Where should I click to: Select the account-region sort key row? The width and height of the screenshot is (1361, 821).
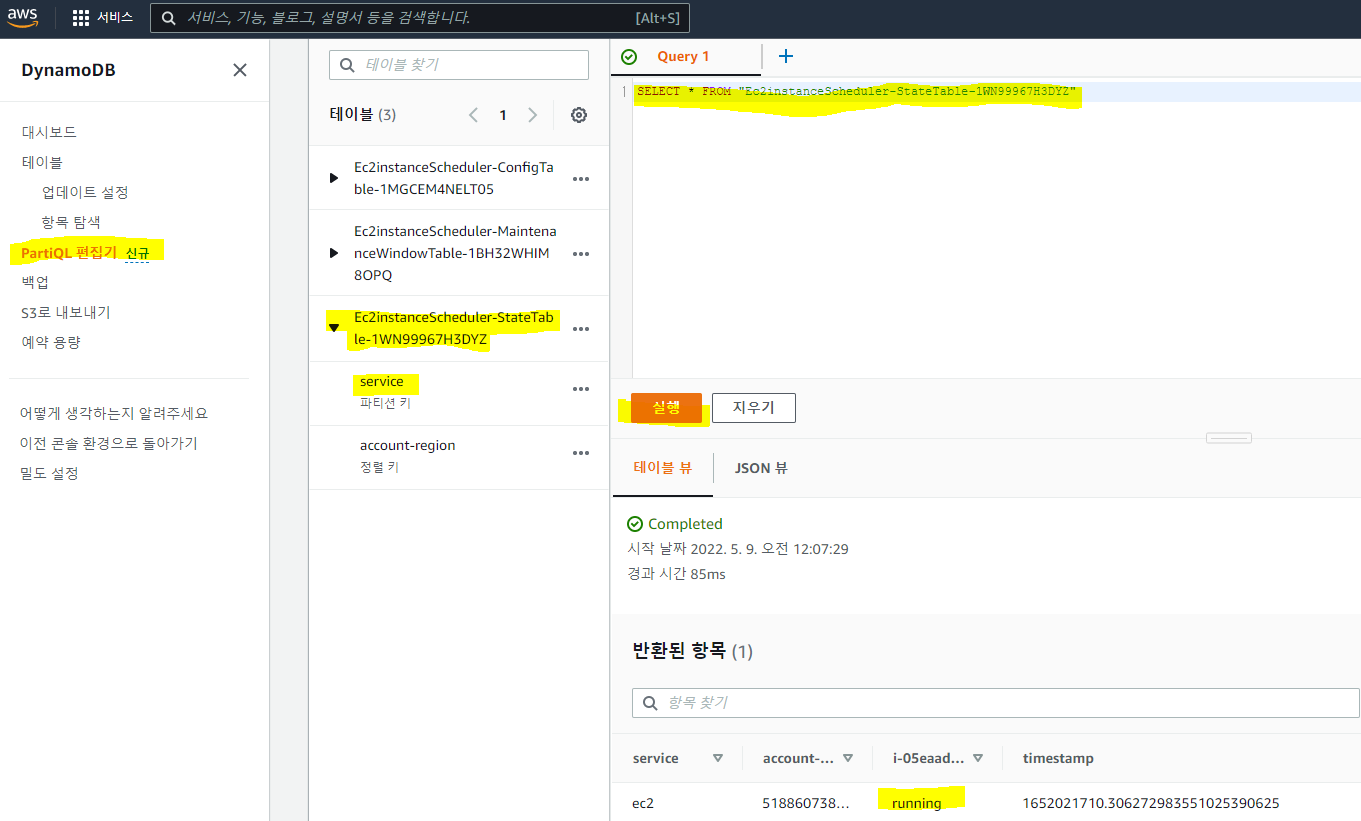coord(459,457)
